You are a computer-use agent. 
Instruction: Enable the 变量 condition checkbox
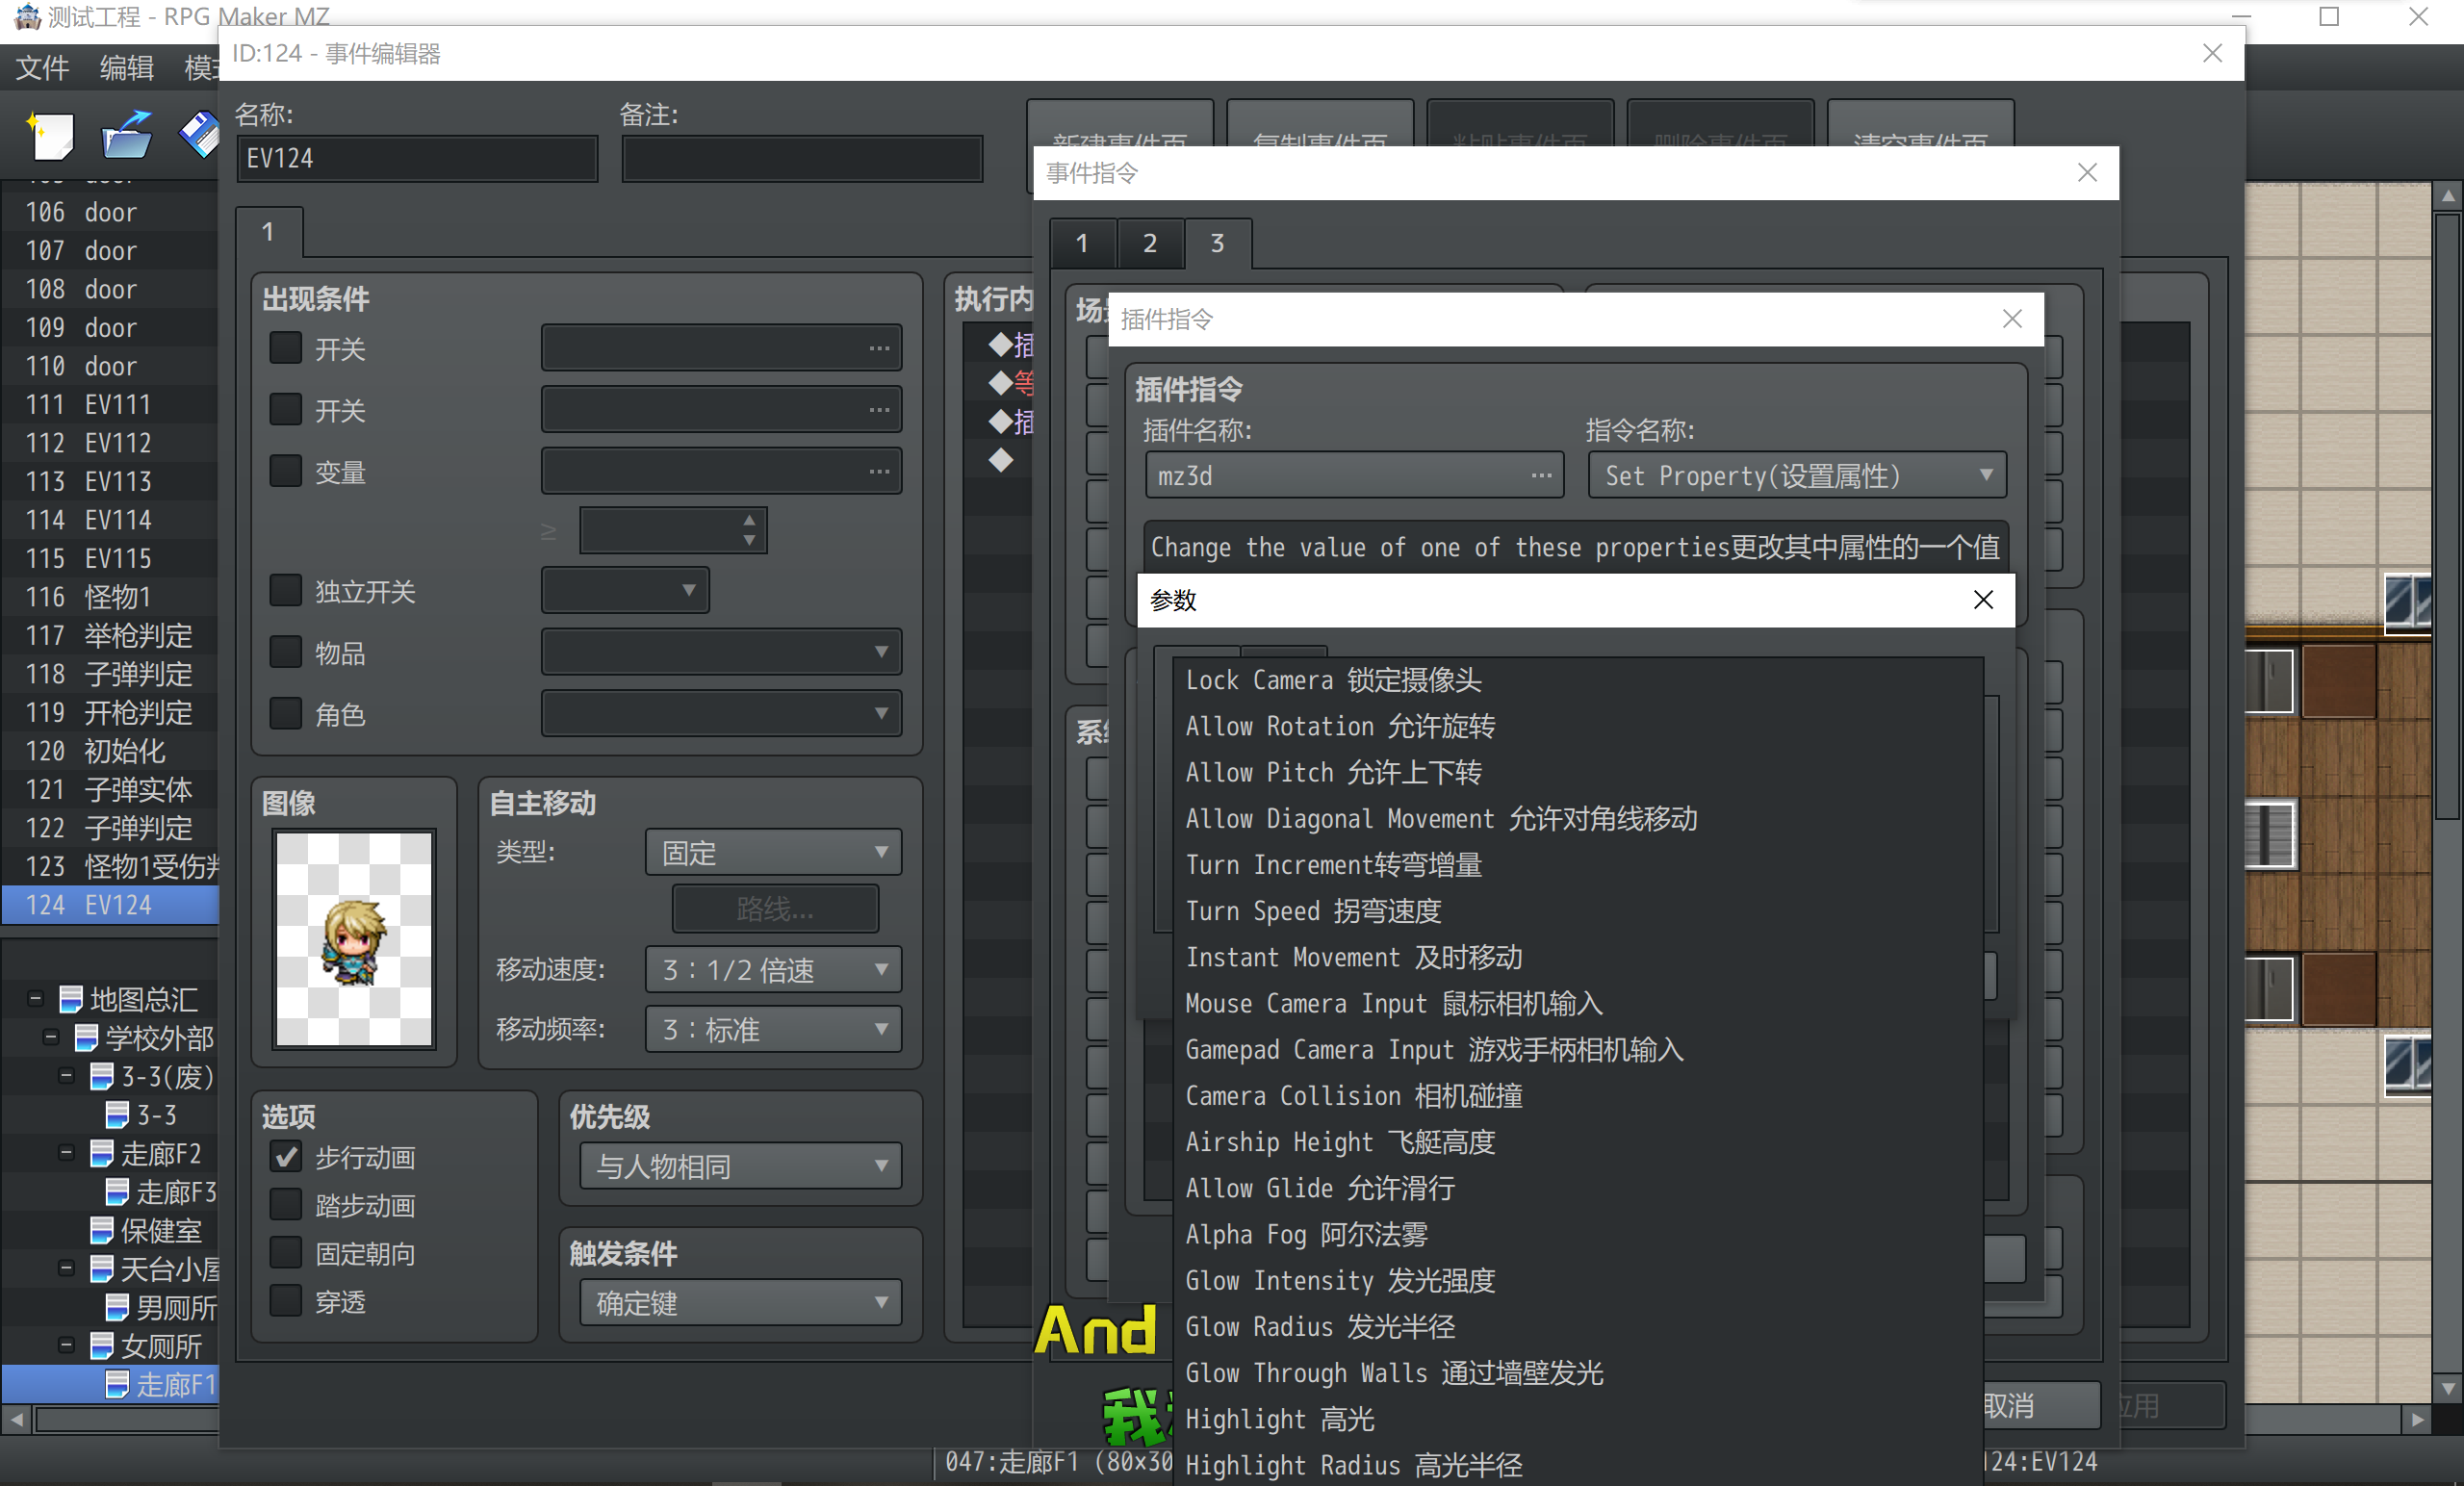[x=286, y=471]
